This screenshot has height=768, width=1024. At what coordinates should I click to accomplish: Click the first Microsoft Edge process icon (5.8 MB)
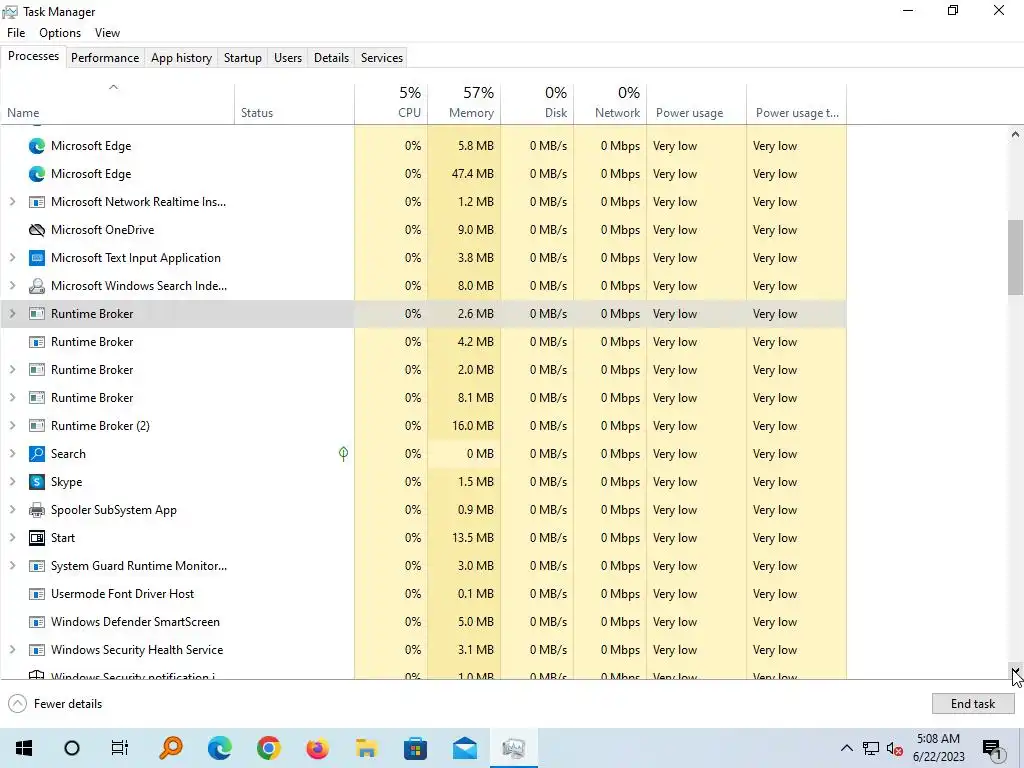click(x=37, y=146)
